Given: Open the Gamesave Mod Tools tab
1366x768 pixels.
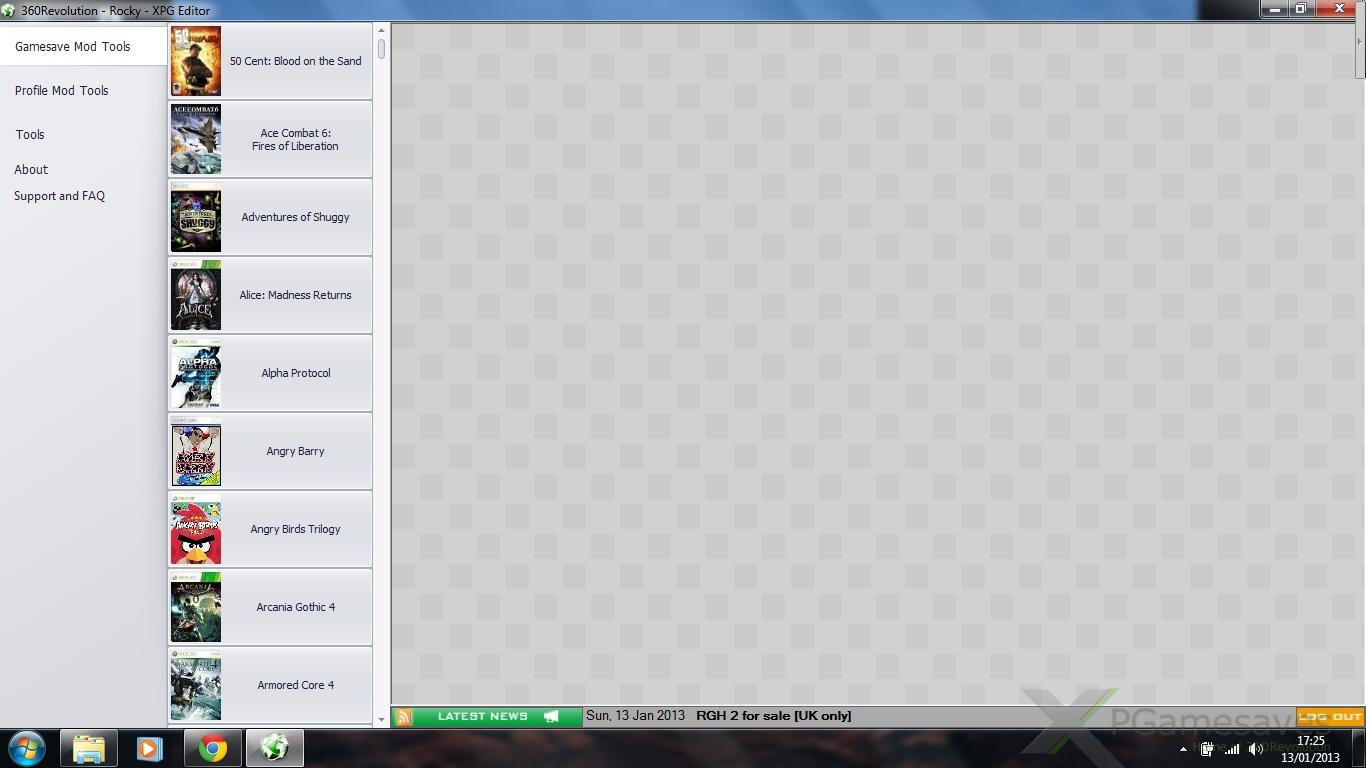Looking at the screenshot, I should (x=73, y=47).
